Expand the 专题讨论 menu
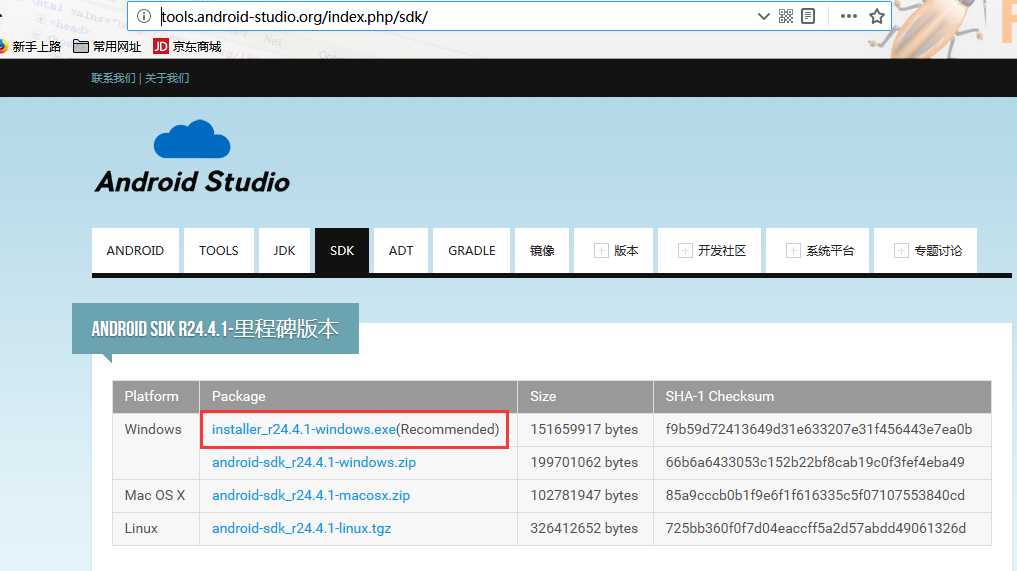The width and height of the screenshot is (1017, 571). [927, 250]
